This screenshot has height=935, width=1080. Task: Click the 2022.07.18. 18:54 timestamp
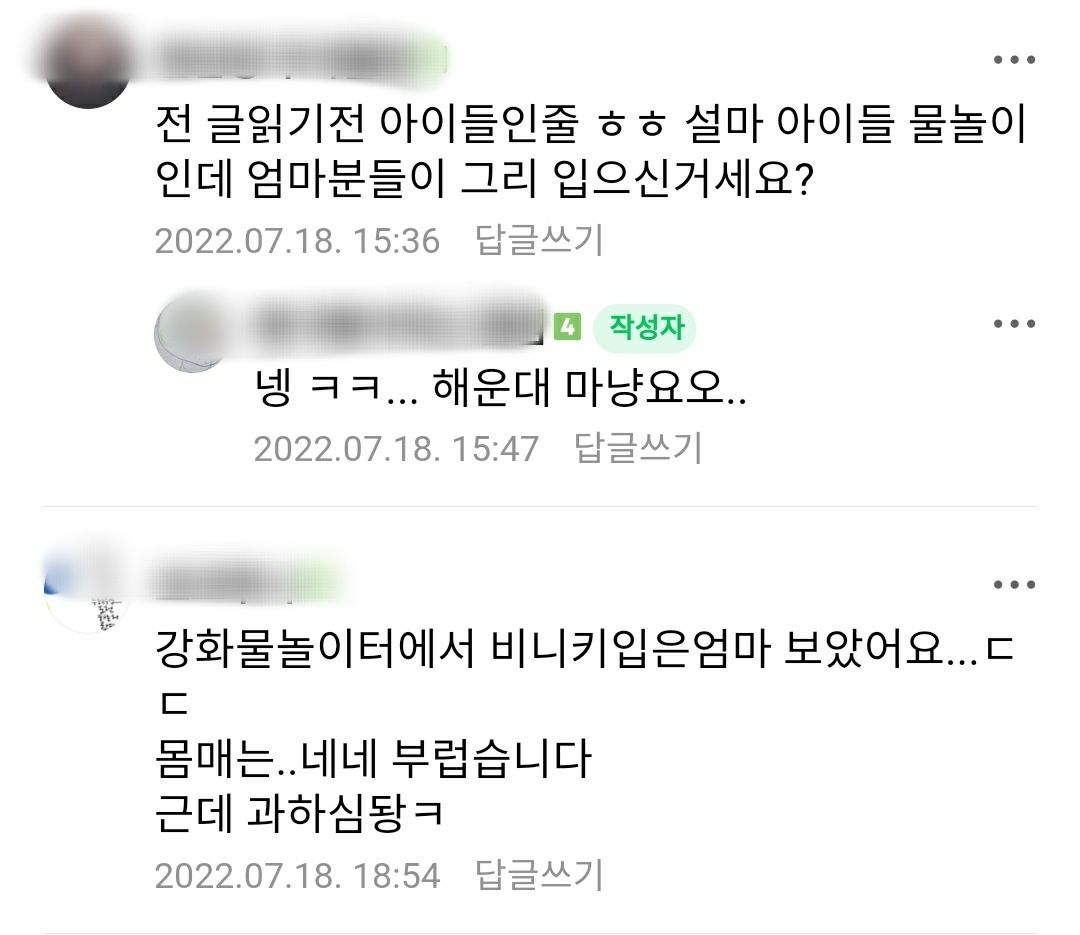[x=297, y=876]
